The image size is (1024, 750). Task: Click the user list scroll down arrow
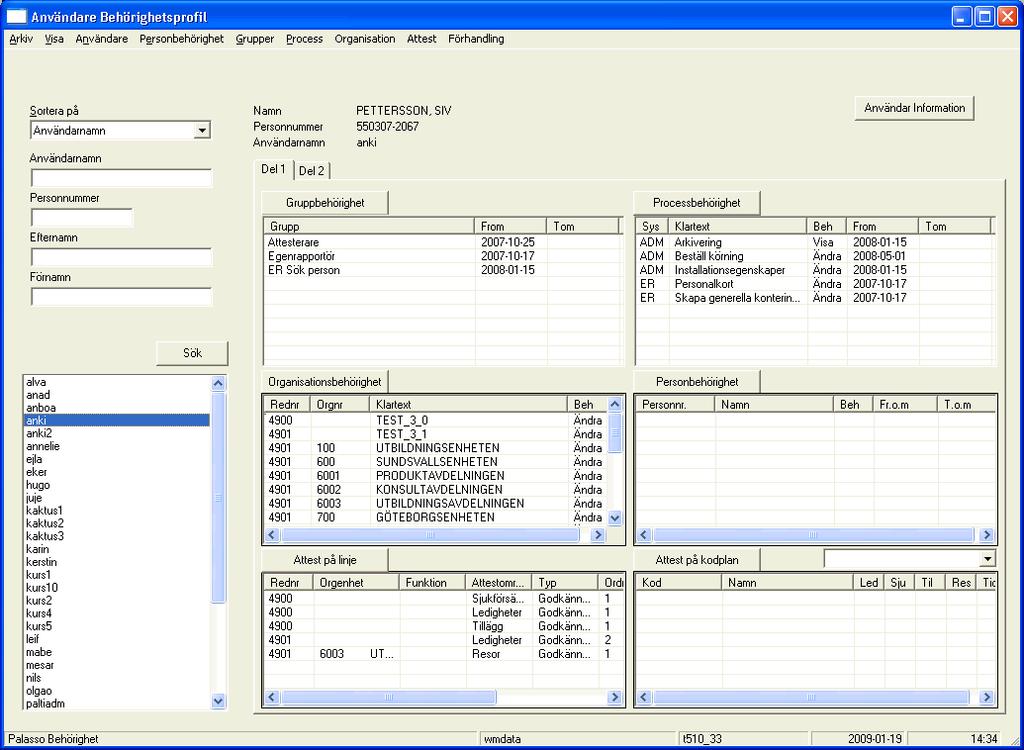point(218,701)
